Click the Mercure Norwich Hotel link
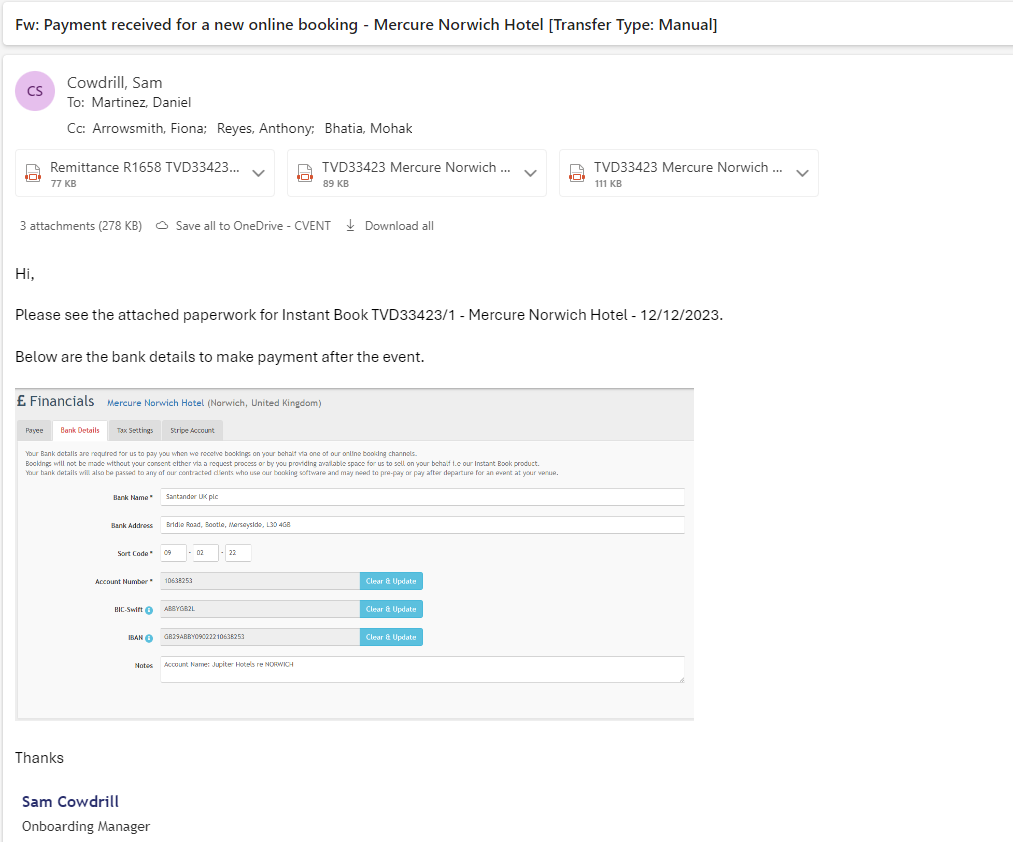Screen dimensions: 1013x842 (x=156, y=403)
